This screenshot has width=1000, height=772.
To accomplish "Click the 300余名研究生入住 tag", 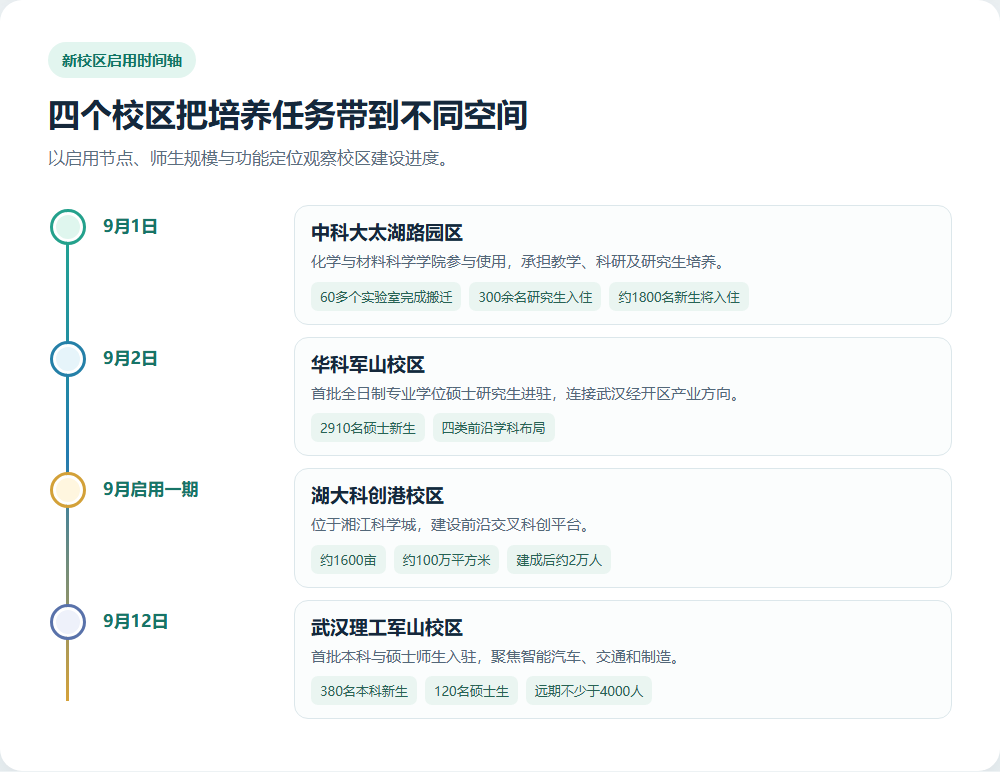I will tap(535, 297).
